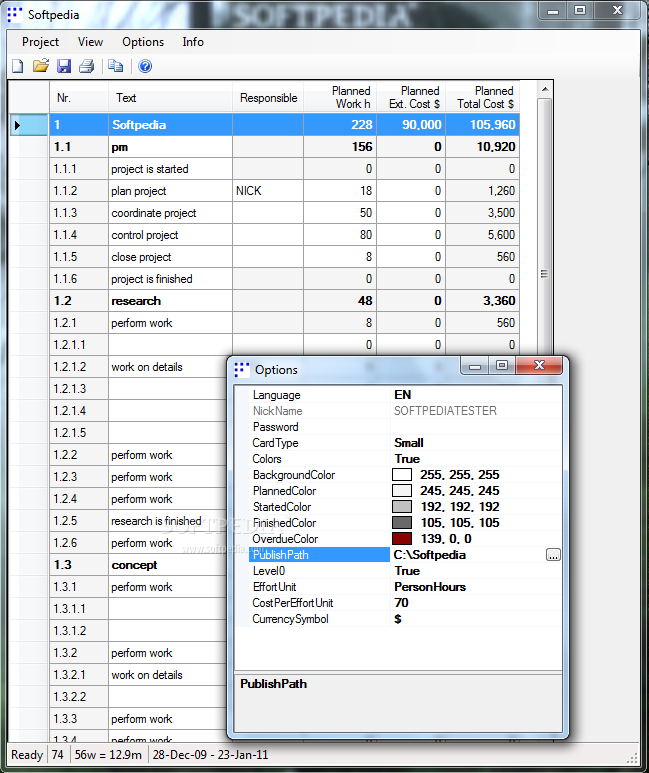
Task: Click the total cost cell 10,920
Action: [x=483, y=147]
